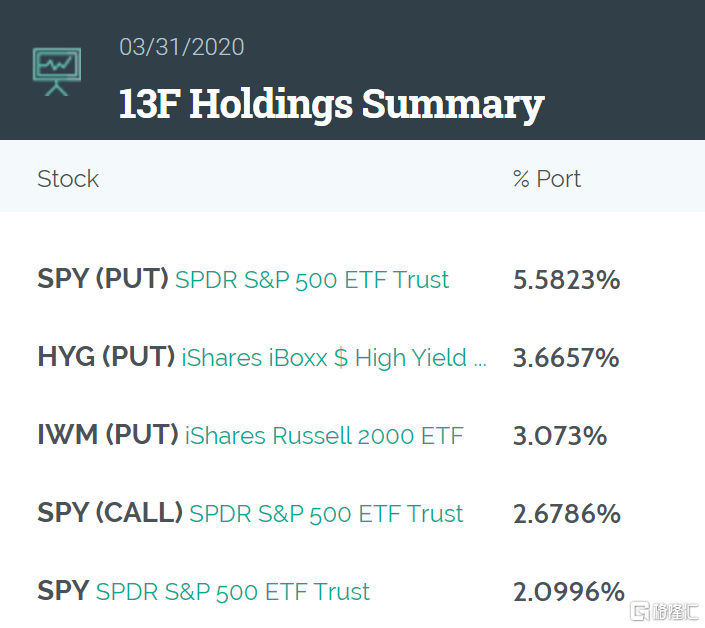Viewport: 705px width, 628px height.
Task: Select the 2.0996% portfolio value
Action: pyautogui.click(x=568, y=592)
